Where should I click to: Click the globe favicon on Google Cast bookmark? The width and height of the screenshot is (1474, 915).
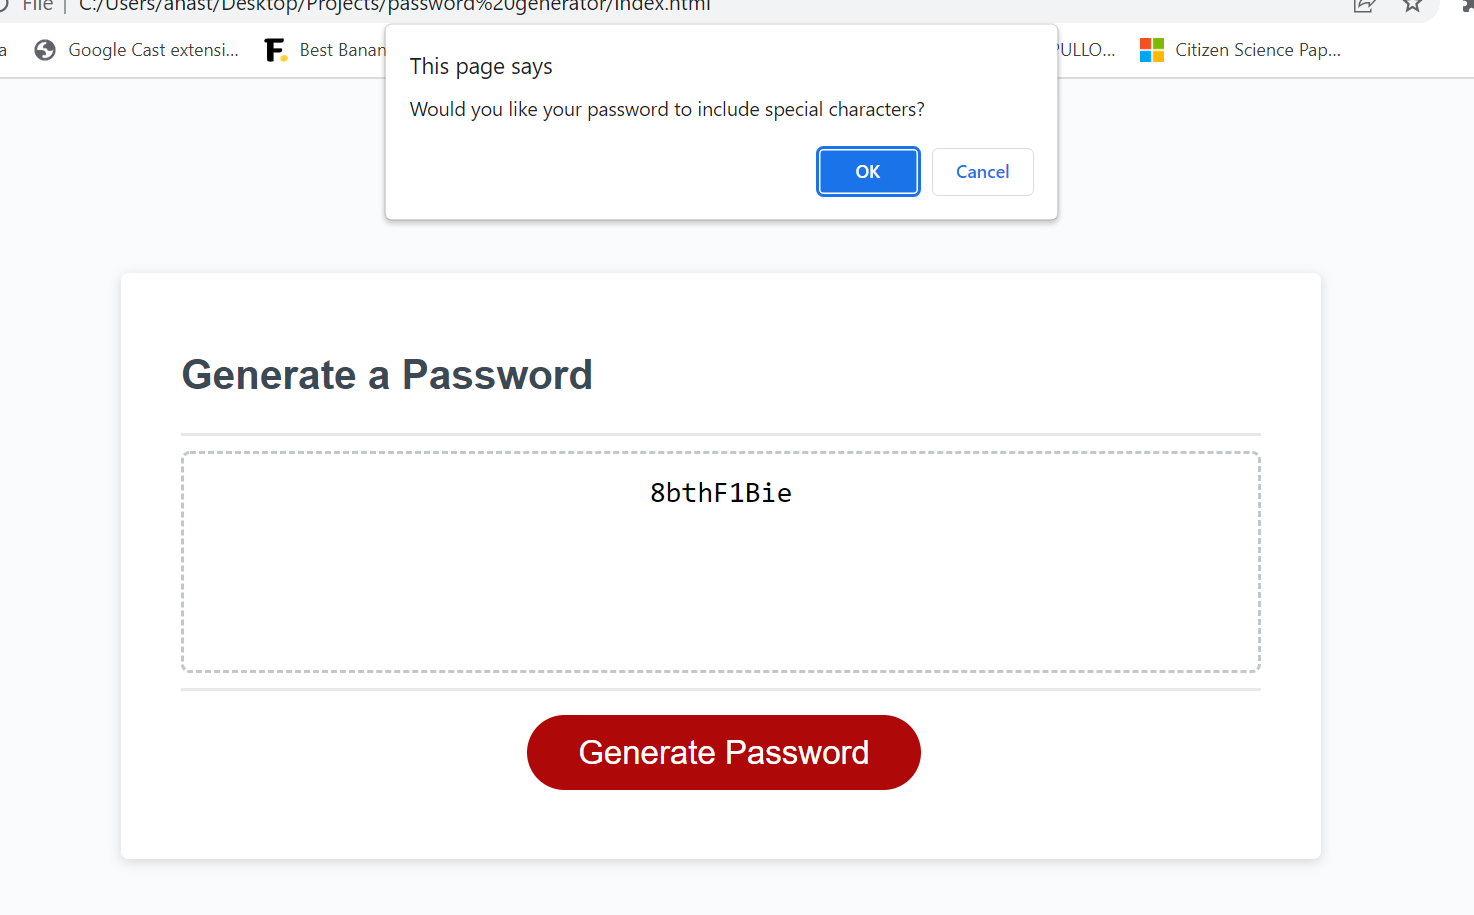click(x=44, y=49)
